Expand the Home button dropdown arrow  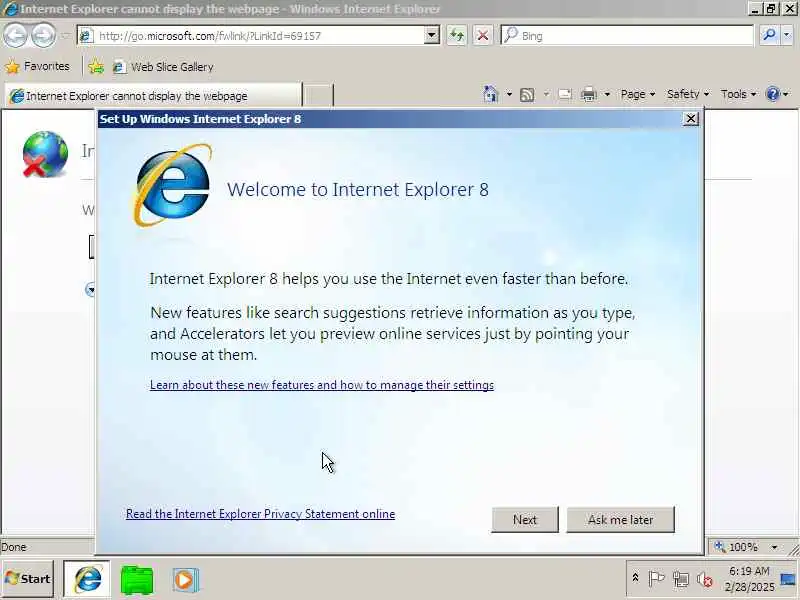(x=509, y=94)
